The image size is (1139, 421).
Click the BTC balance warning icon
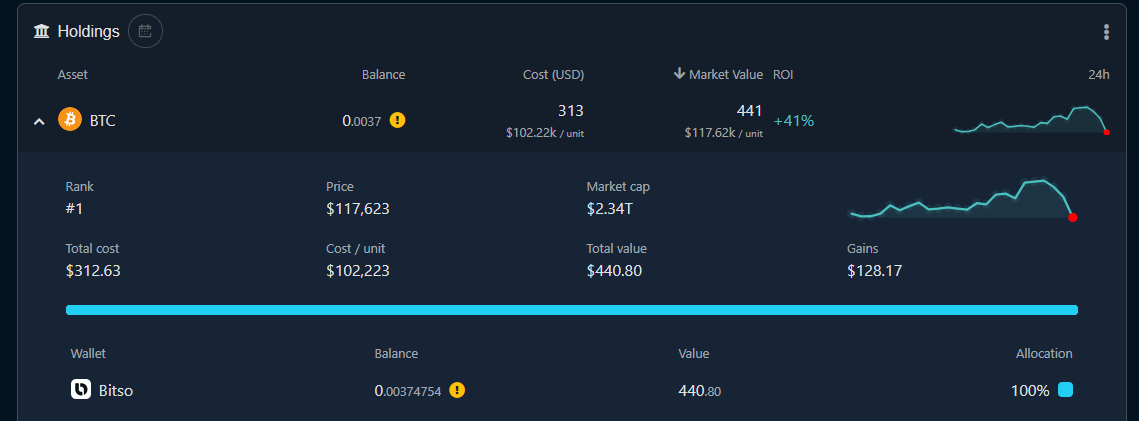397,120
